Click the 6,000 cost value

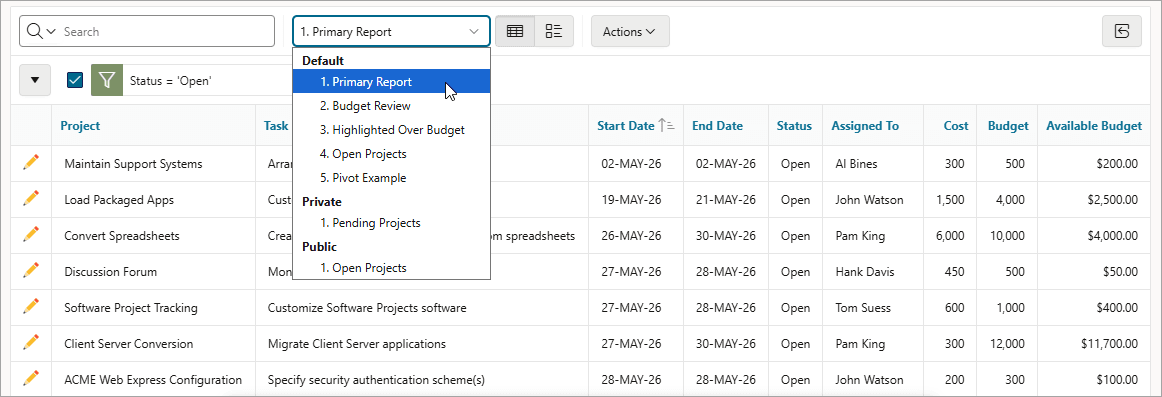tap(950, 236)
